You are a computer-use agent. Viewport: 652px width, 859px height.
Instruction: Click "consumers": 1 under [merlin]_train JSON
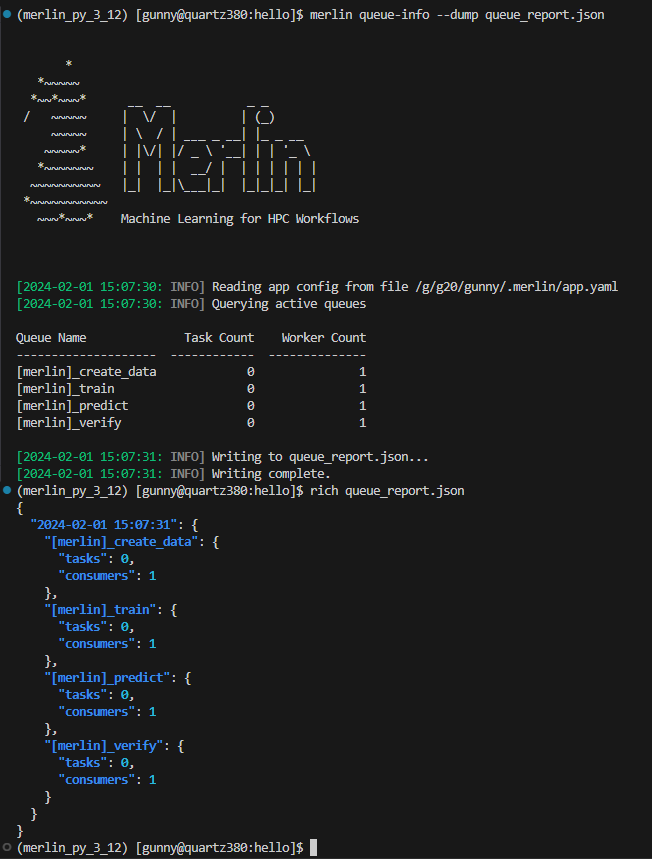(x=107, y=643)
